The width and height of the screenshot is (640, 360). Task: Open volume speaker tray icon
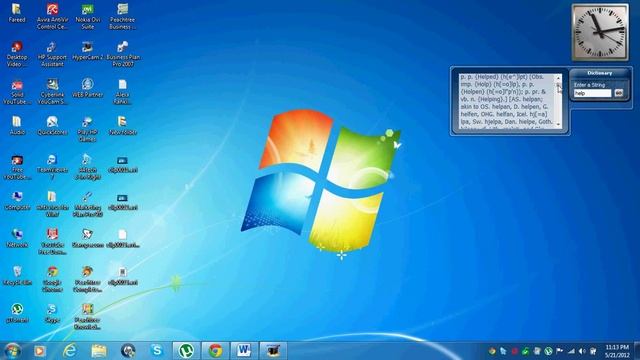(582, 351)
